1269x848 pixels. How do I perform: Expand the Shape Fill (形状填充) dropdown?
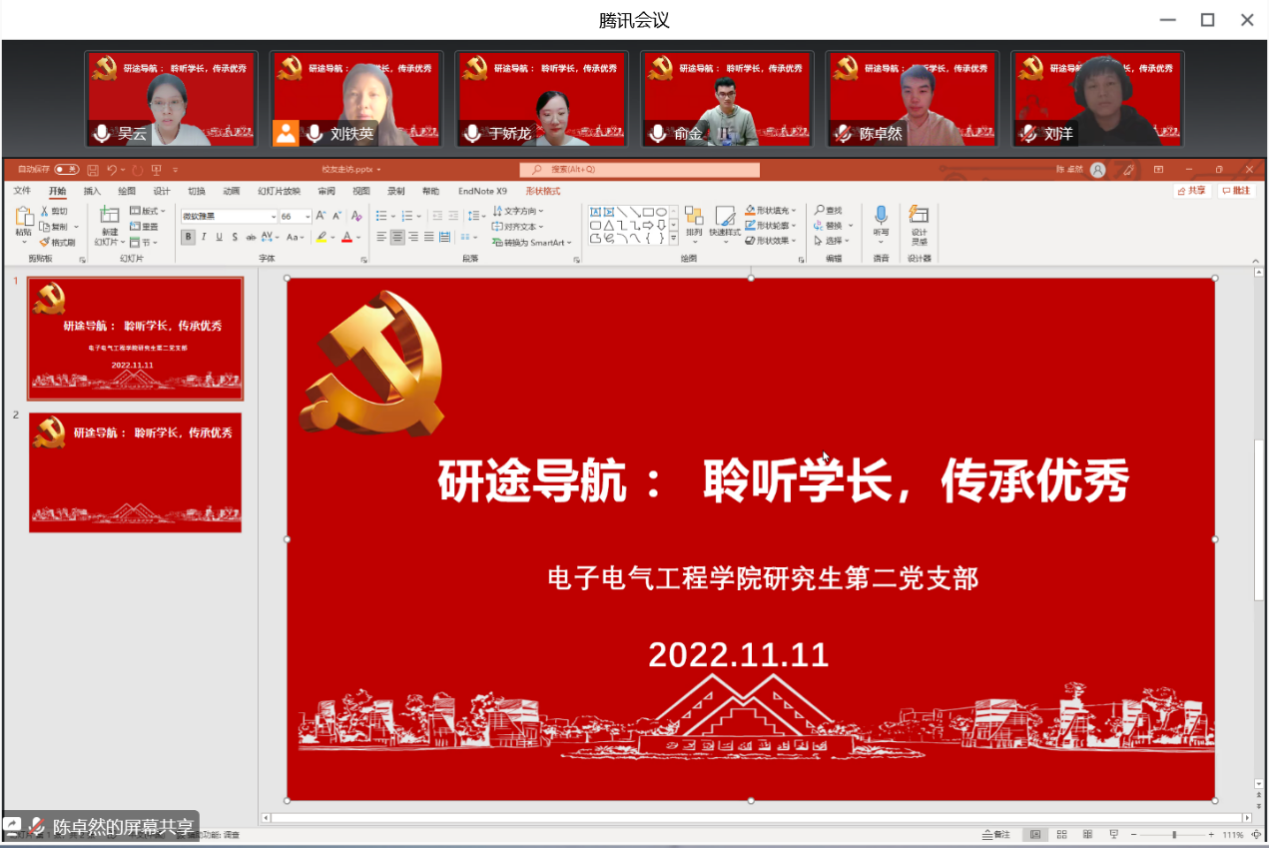(795, 210)
